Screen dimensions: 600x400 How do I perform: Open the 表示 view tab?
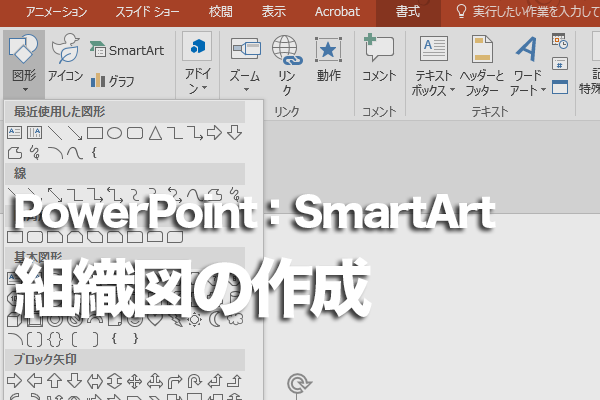[274, 12]
